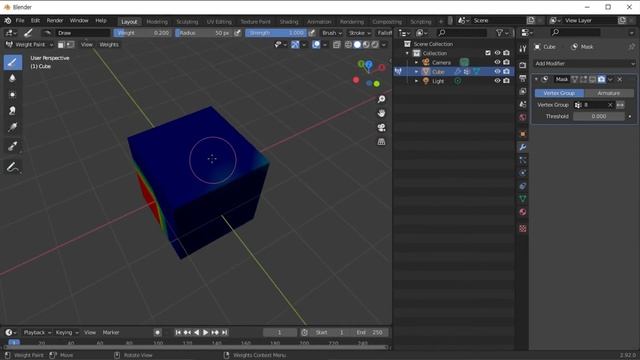
Task: Select Armature mask mode button
Action: point(609,93)
